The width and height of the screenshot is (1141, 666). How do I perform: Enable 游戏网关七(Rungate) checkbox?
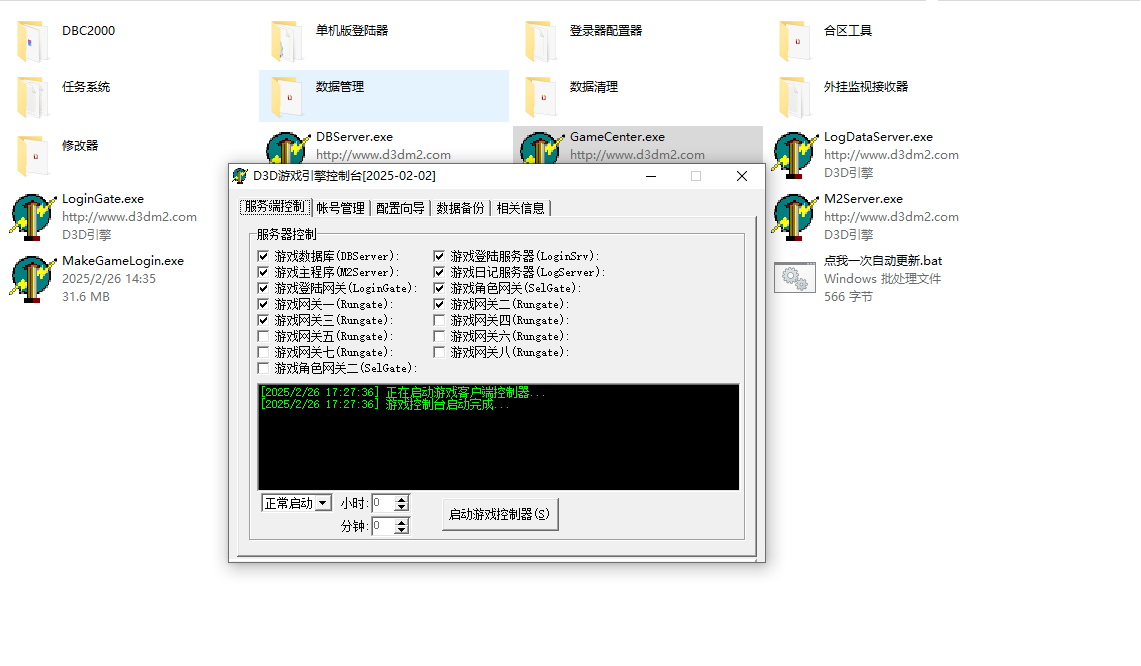tap(263, 352)
